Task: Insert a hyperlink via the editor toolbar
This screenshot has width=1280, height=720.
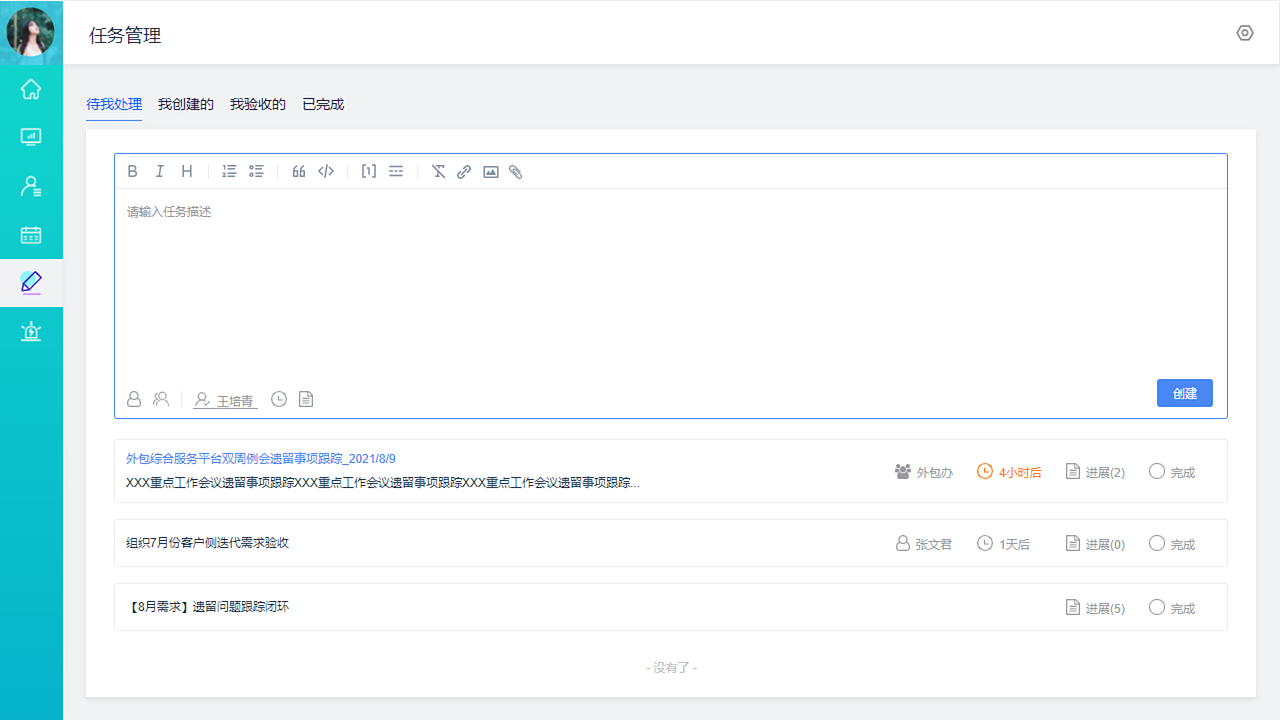Action: (463, 171)
